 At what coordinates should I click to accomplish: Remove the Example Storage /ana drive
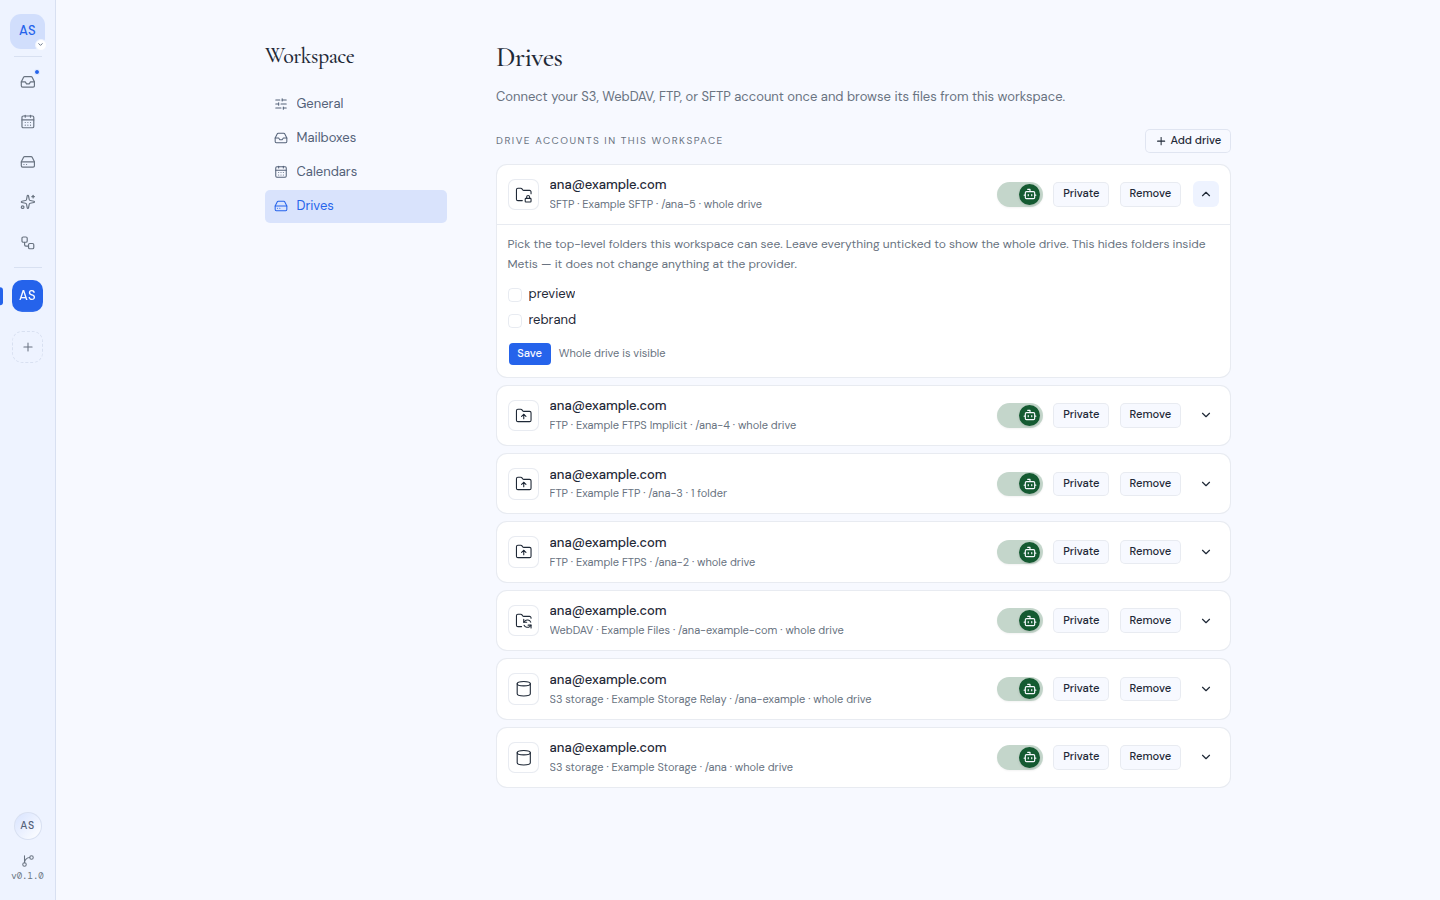pyautogui.click(x=1150, y=757)
